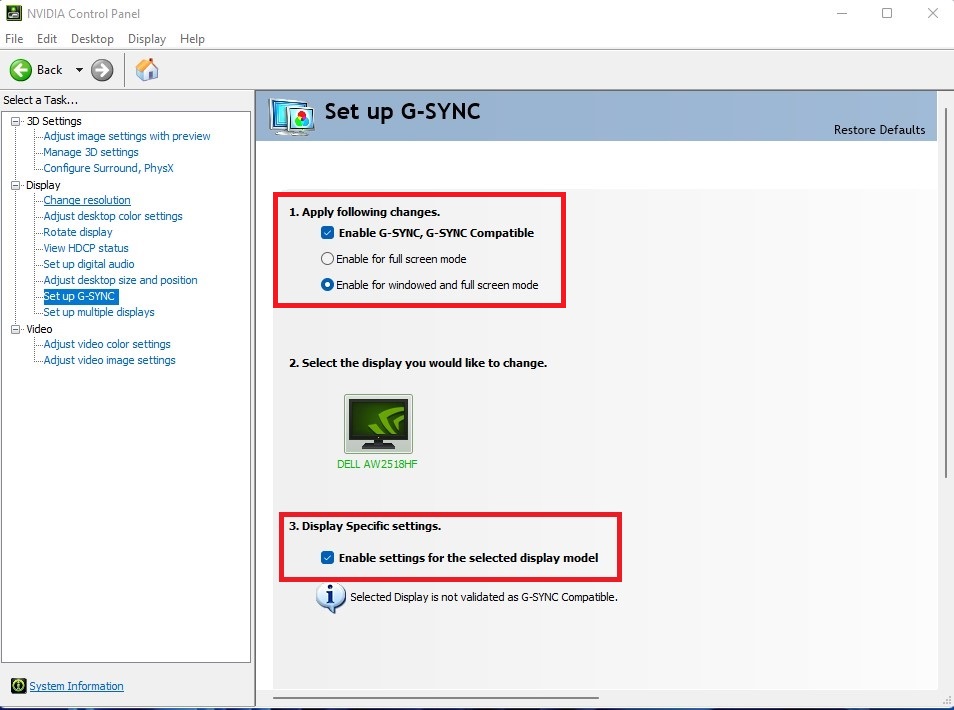Open Adjust desktop color settings
954x710 pixels.
click(x=113, y=216)
